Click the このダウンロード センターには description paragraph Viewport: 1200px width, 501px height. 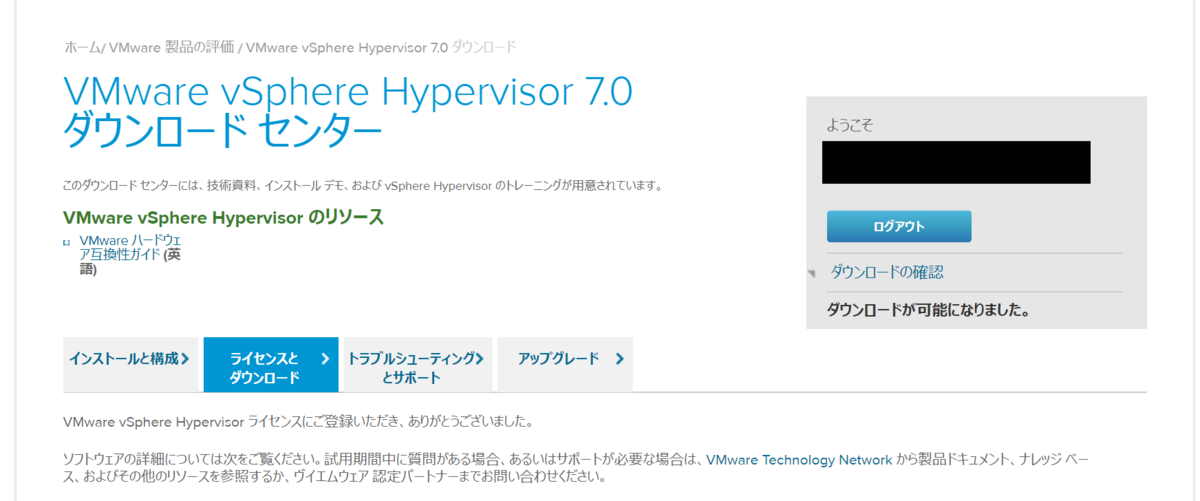coord(362,186)
